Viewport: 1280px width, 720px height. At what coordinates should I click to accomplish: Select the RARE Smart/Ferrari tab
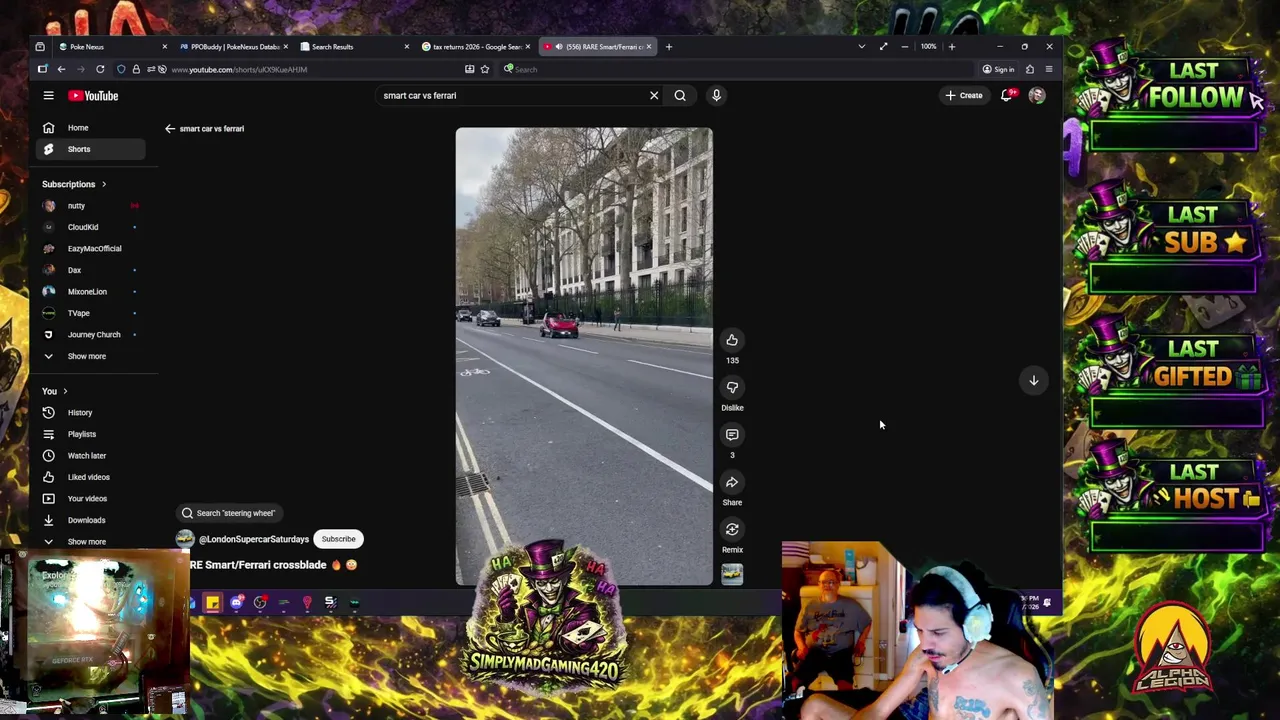596,46
